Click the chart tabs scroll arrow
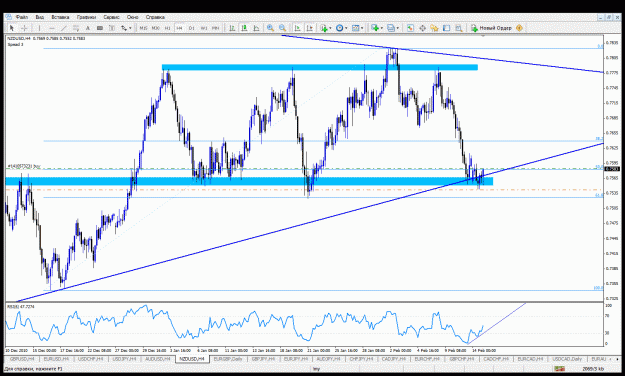The image size is (625, 376). 617,359
